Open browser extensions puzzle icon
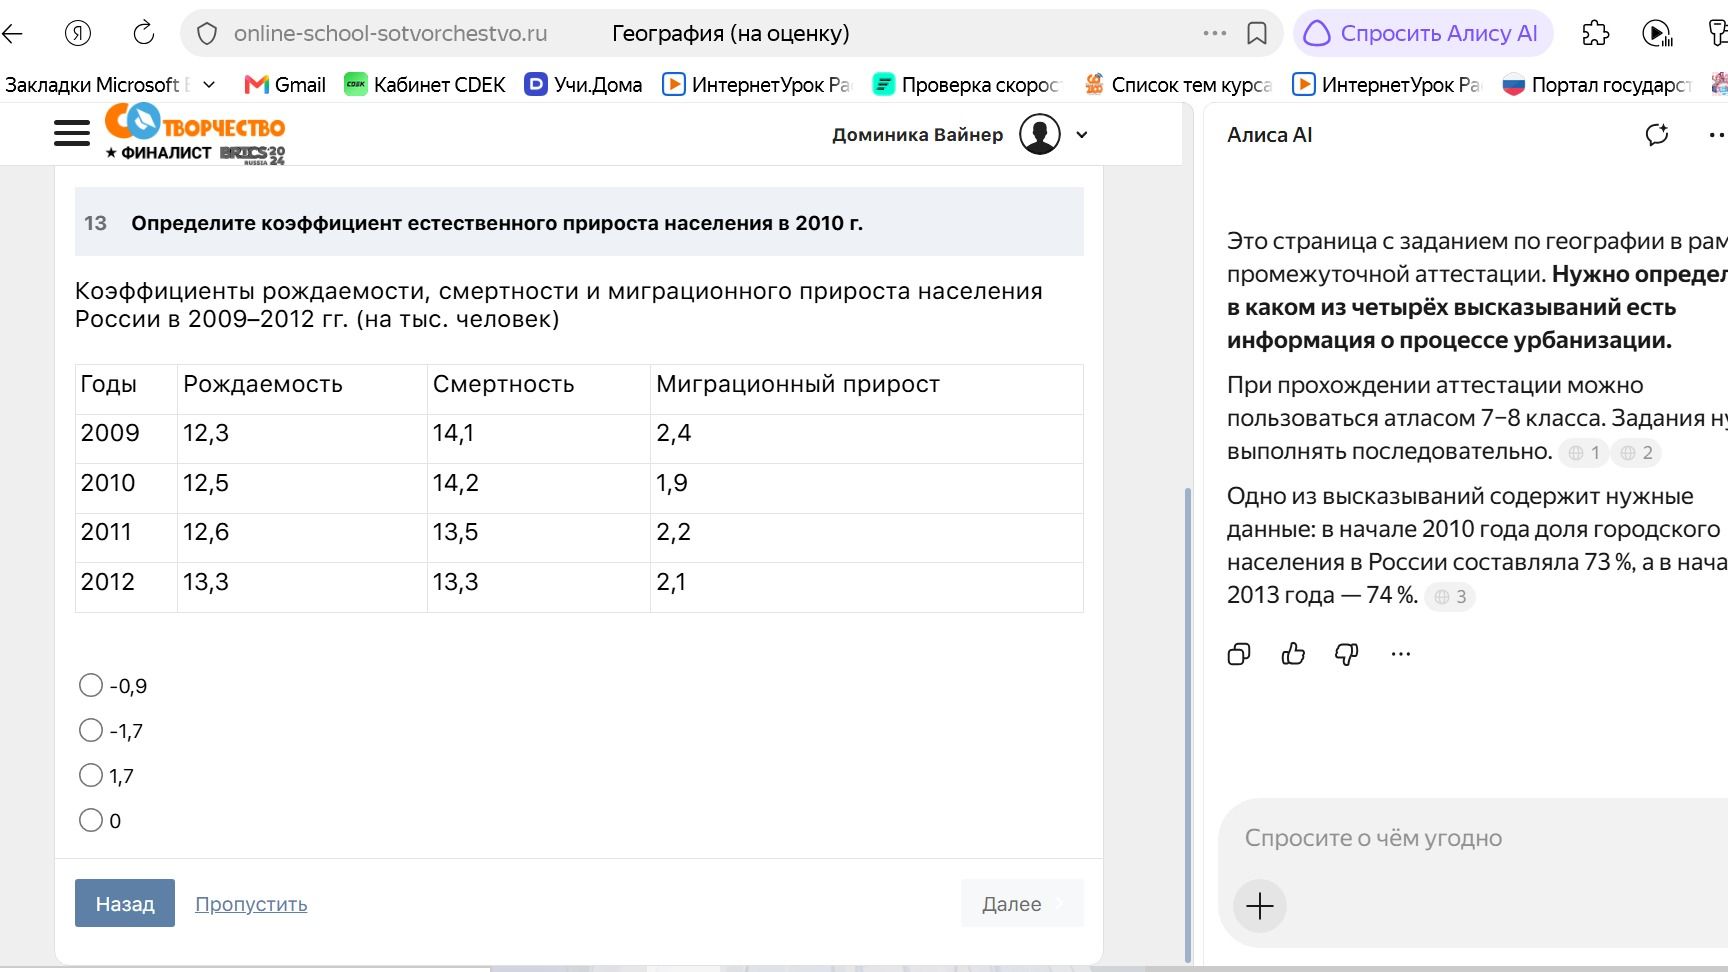Image resolution: width=1728 pixels, height=972 pixels. click(x=1596, y=33)
